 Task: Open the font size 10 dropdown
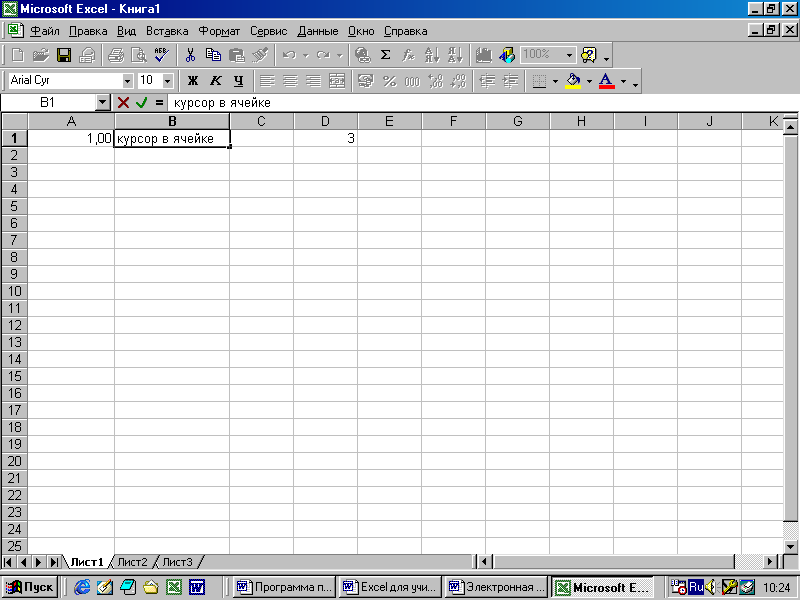coord(167,81)
